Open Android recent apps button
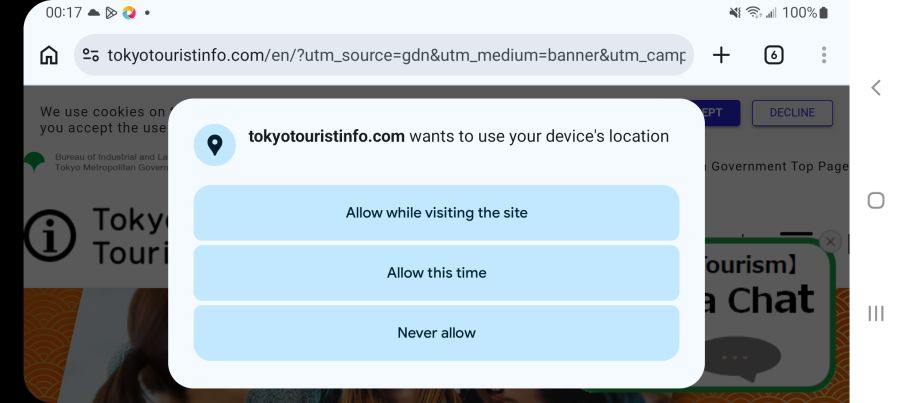Viewport: 900px width, 403px height. tap(876, 314)
